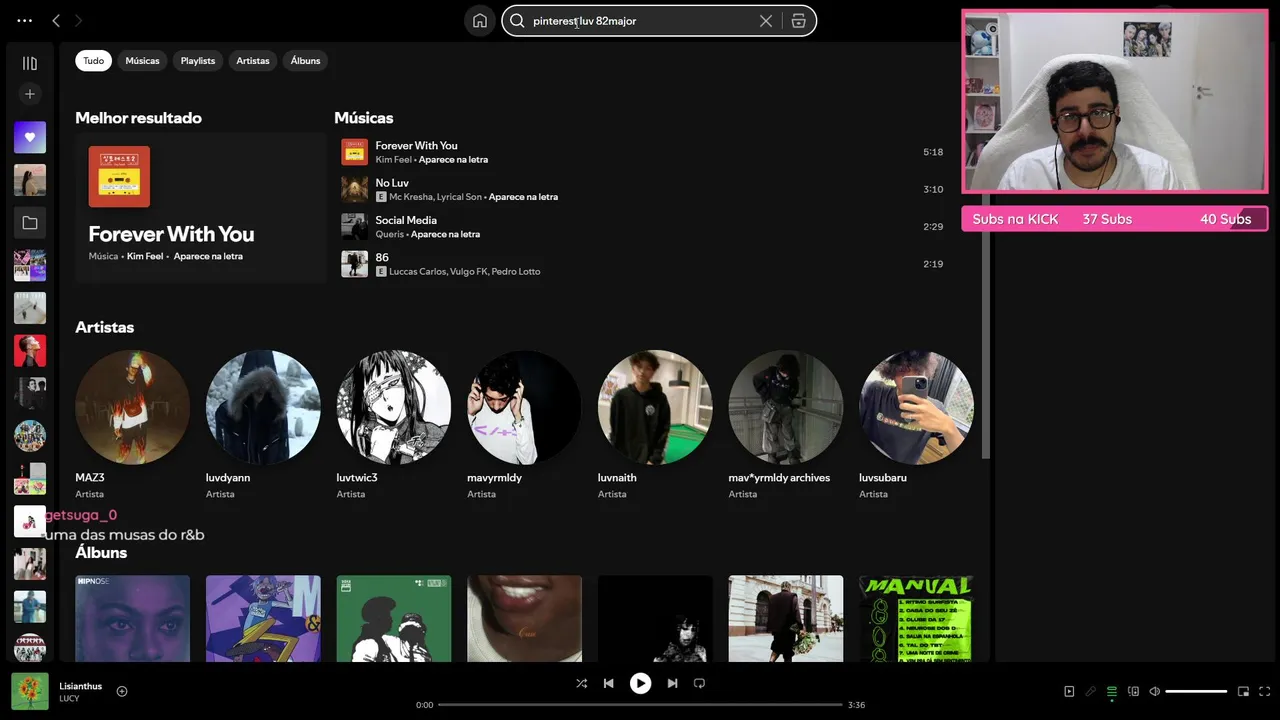This screenshot has height=720, width=1280.
Task: Open Queris artist link
Action: click(x=390, y=234)
